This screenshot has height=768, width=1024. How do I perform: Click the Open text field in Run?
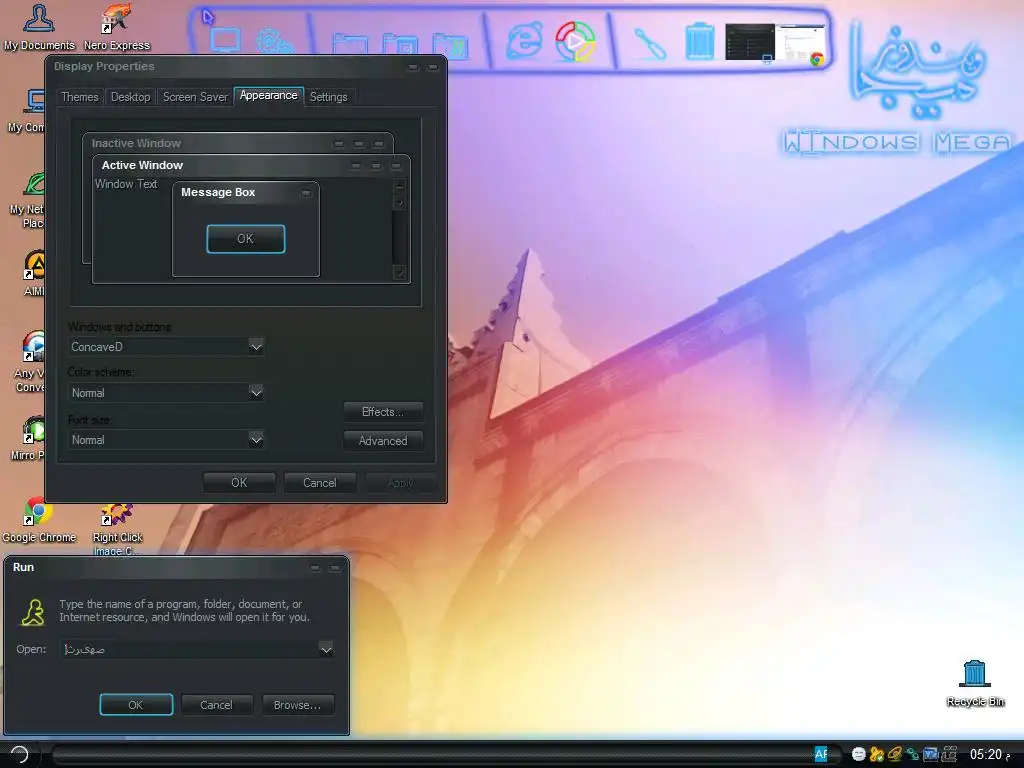click(x=189, y=649)
